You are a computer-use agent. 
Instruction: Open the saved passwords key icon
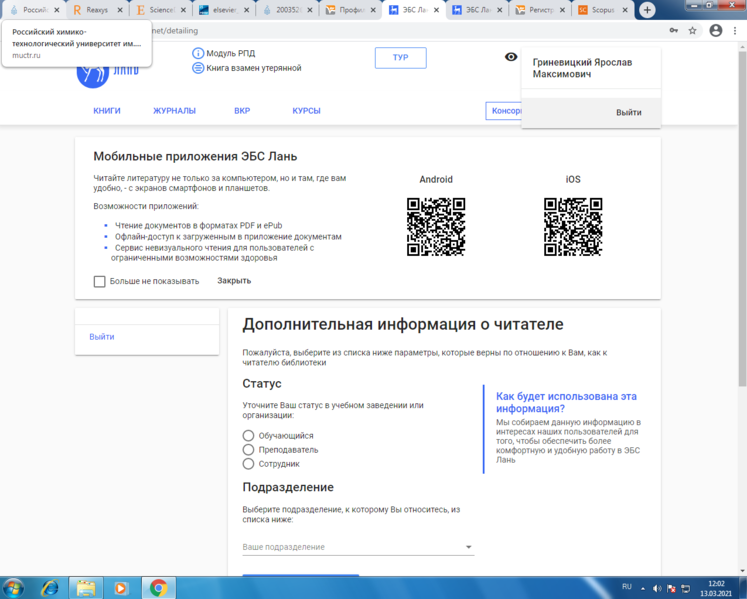673,30
